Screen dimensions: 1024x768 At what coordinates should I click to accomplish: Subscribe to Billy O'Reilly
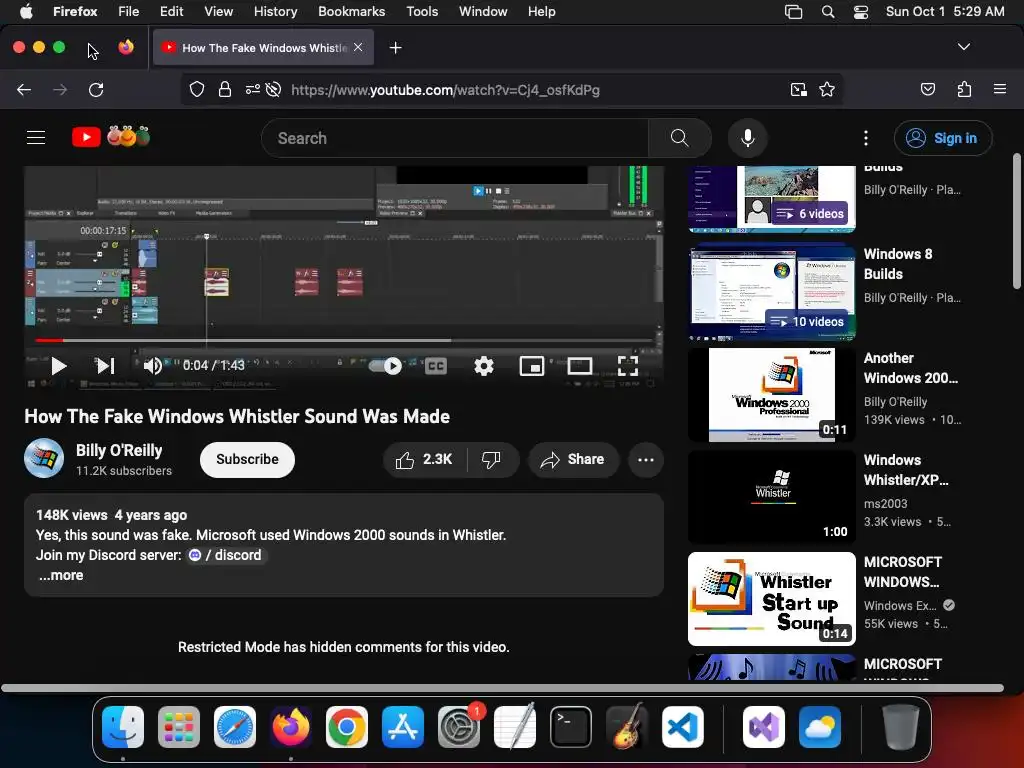248,460
